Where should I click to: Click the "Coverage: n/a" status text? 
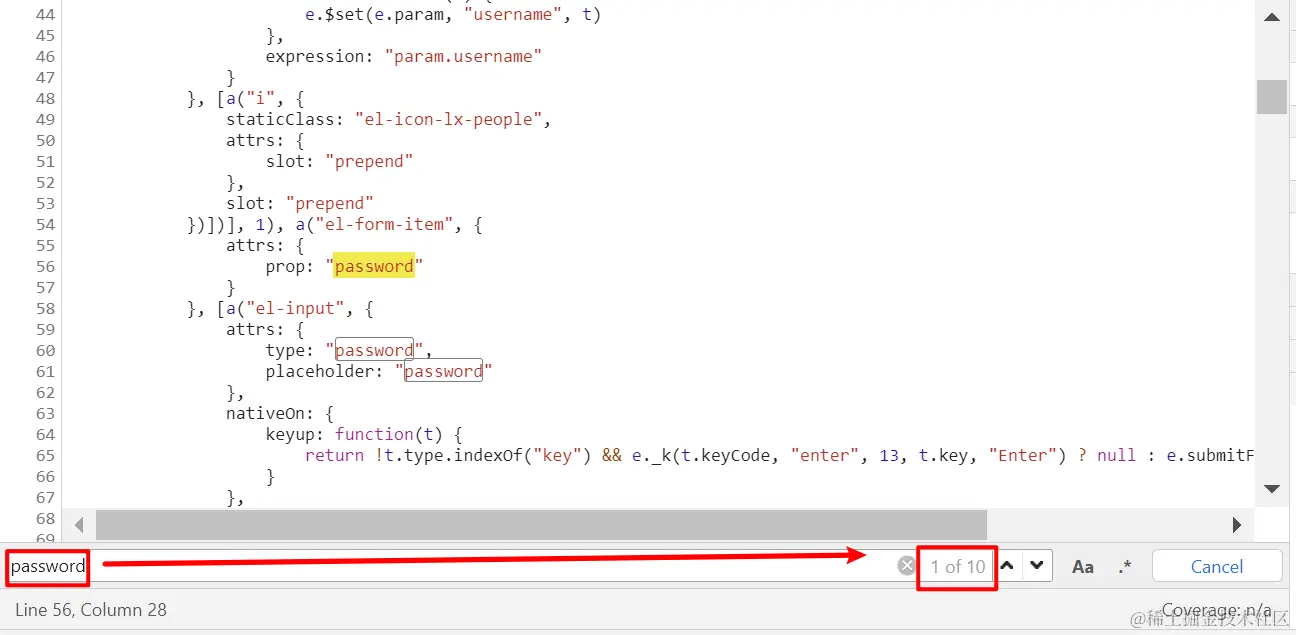click(x=1217, y=610)
